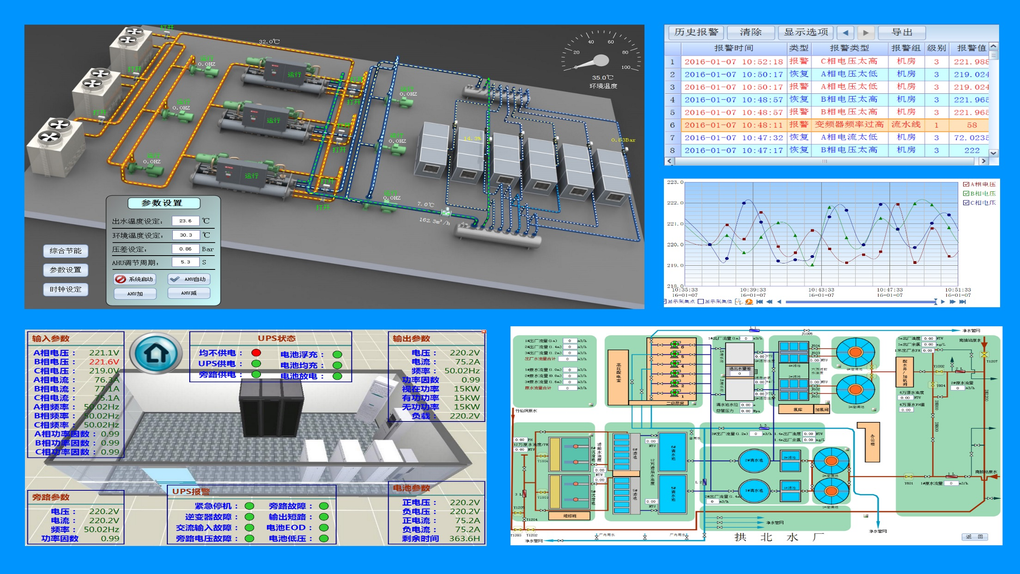Go to next alarm page with right arrow

[x=865, y=32]
